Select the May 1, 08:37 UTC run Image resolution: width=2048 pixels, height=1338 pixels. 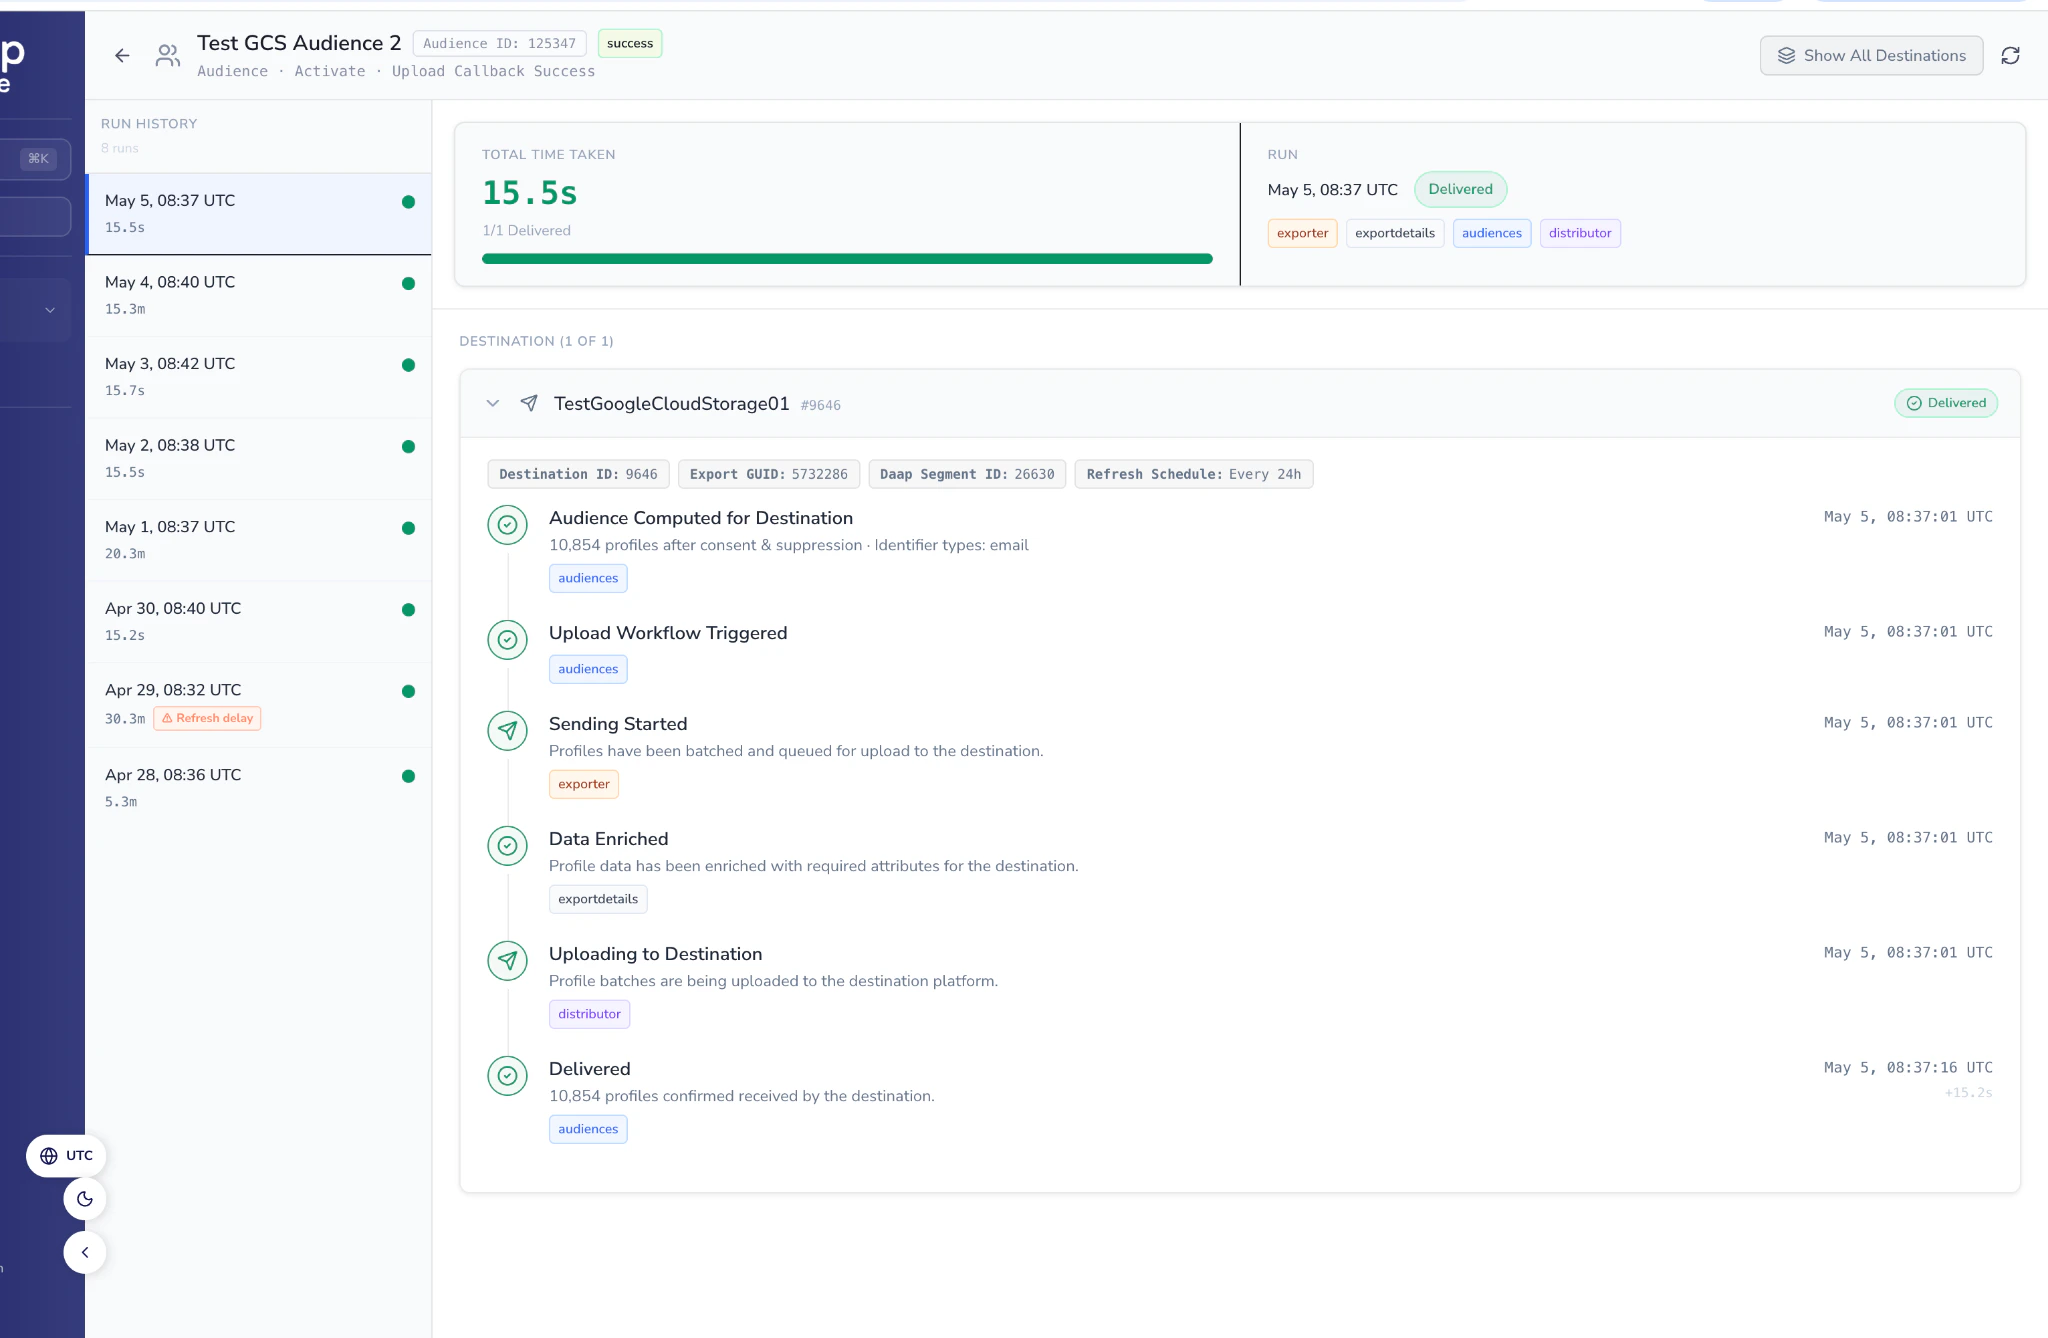(x=259, y=541)
